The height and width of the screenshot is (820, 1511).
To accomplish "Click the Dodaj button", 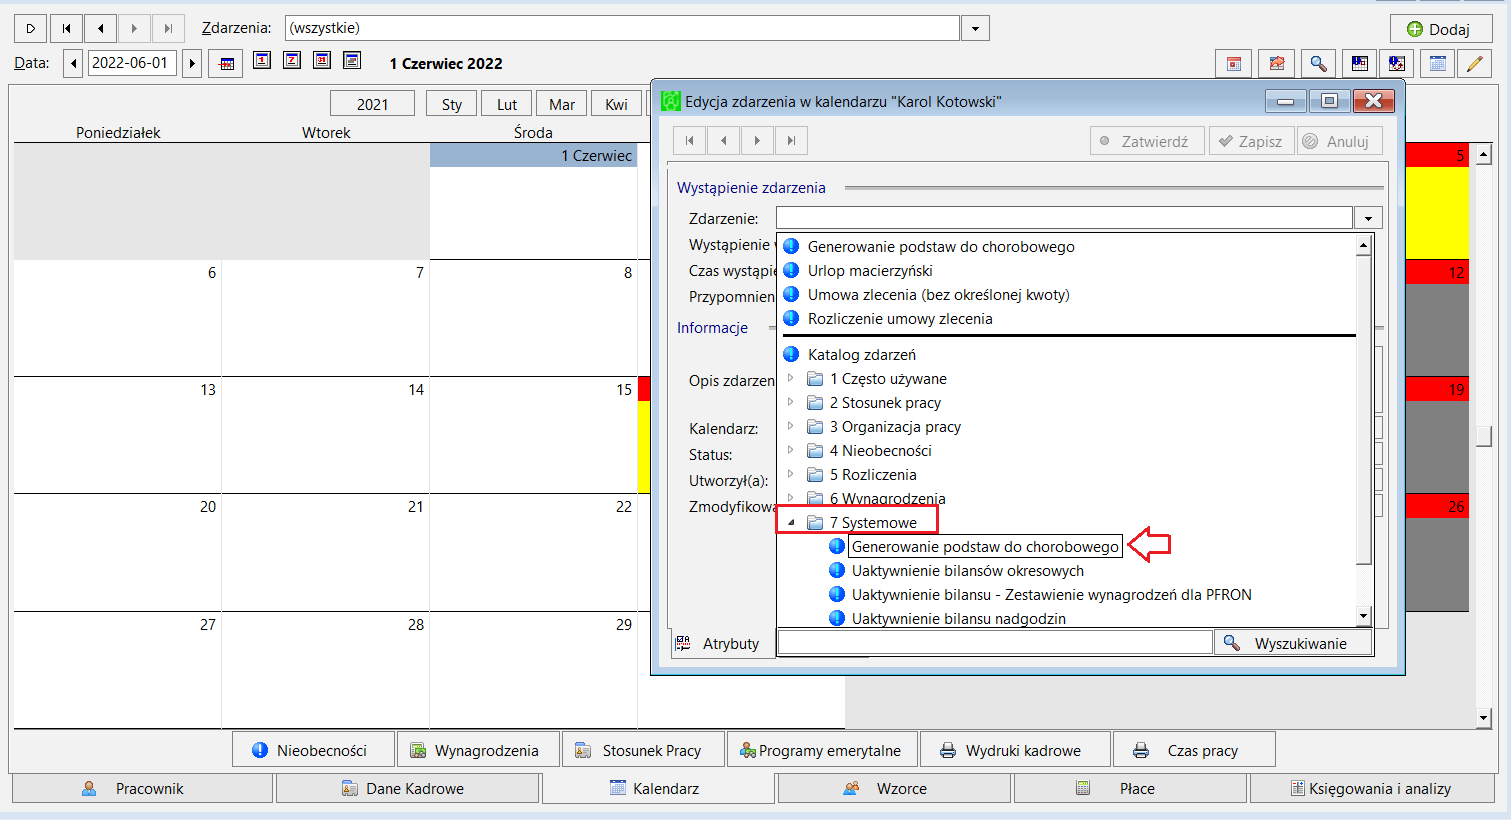I will click(x=1440, y=29).
